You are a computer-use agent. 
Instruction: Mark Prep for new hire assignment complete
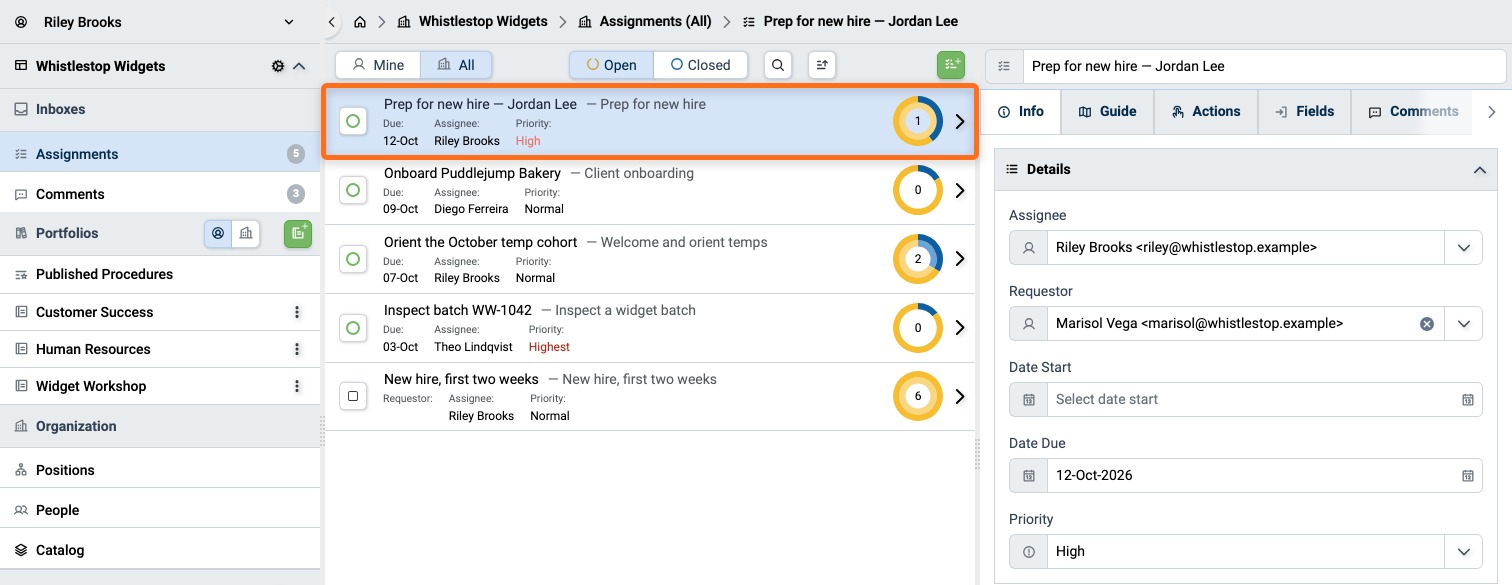[x=352, y=121]
